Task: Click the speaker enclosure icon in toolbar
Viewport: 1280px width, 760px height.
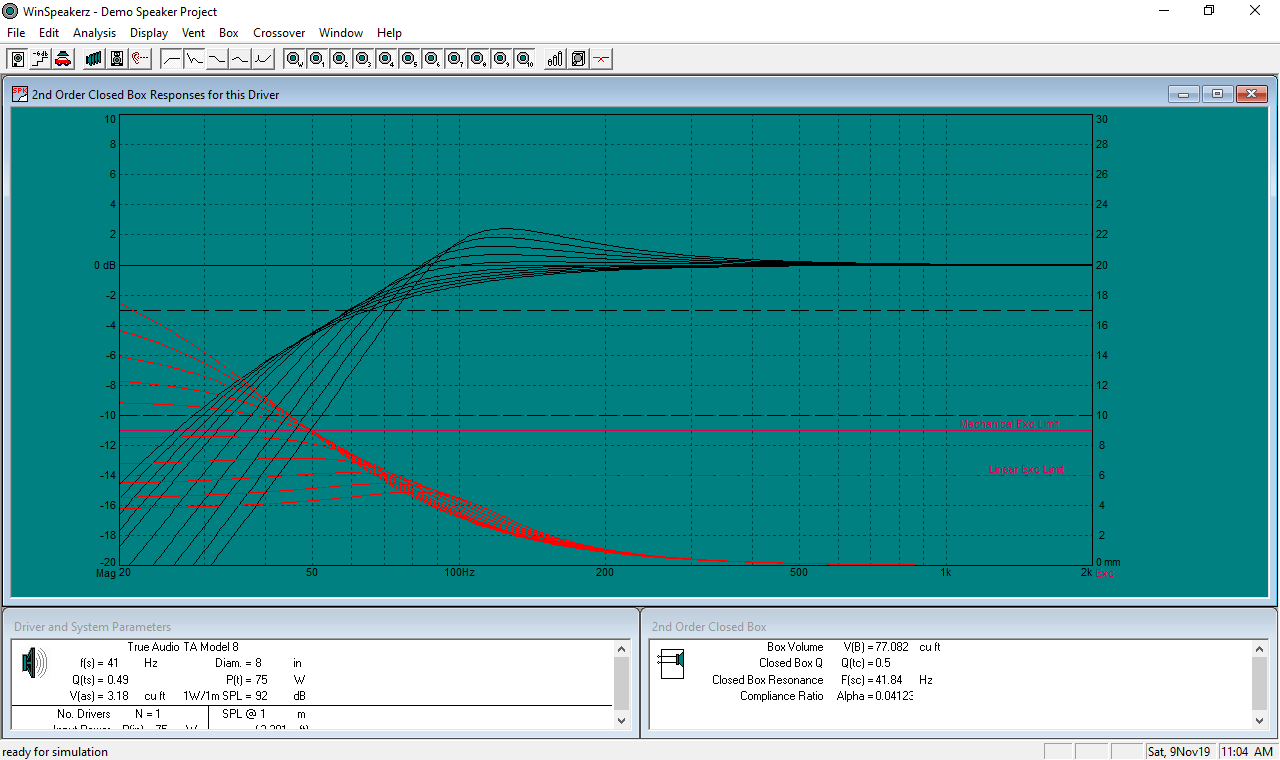Action: point(18,59)
